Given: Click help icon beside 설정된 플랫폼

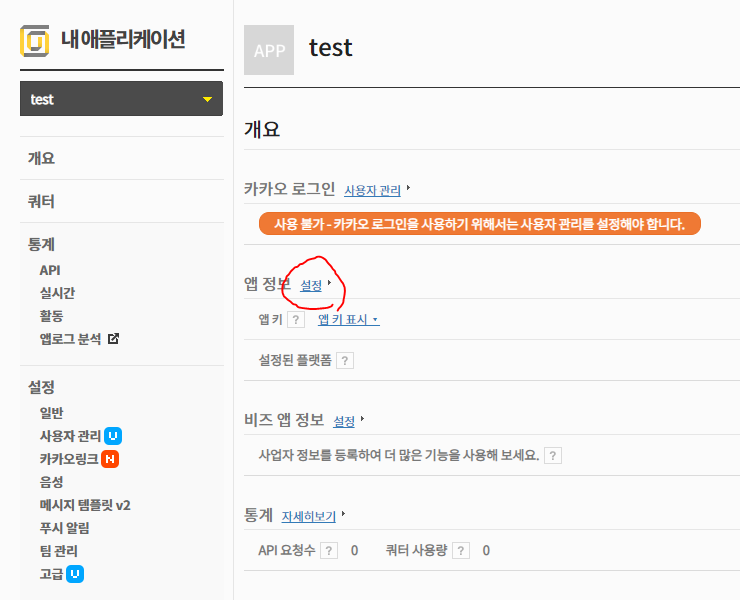Looking at the screenshot, I should (345, 361).
